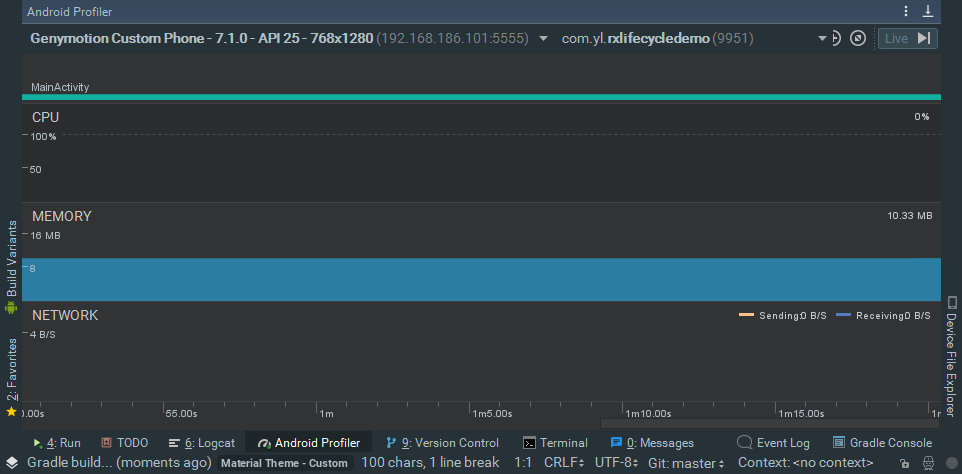Open the Android Profiler three-dot options menu
The image size is (962, 474).
tap(906, 11)
